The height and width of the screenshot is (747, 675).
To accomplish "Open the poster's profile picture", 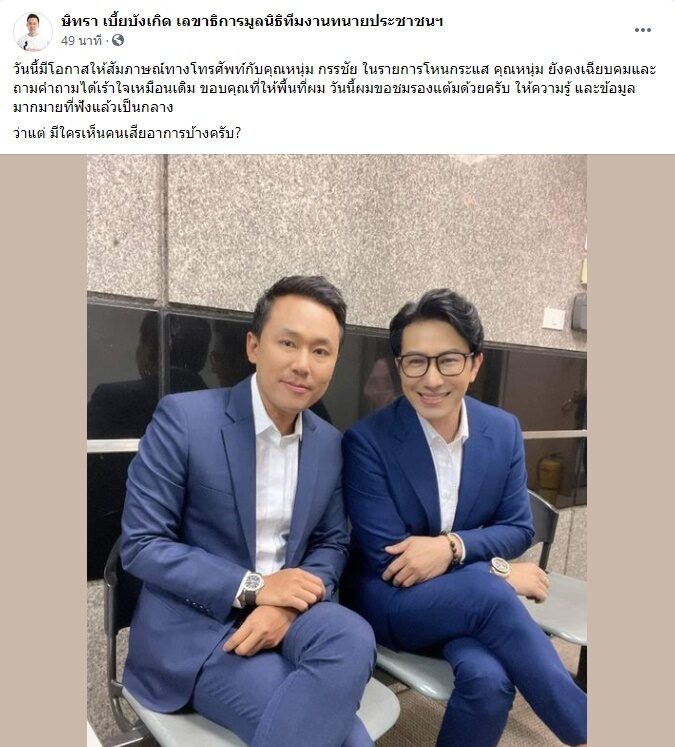I will point(33,31).
